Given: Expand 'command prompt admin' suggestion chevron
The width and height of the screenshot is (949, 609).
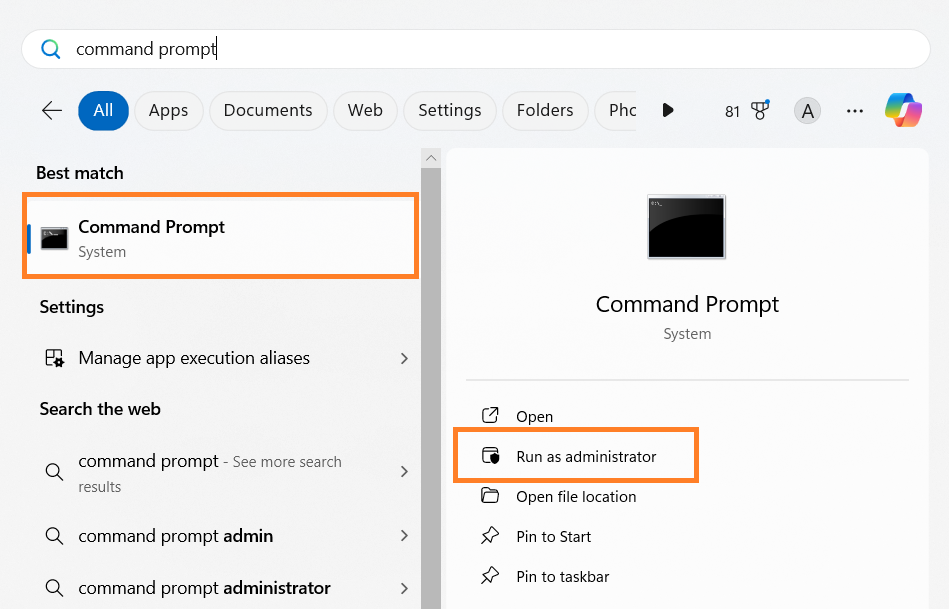Looking at the screenshot, I should [404, 536].
